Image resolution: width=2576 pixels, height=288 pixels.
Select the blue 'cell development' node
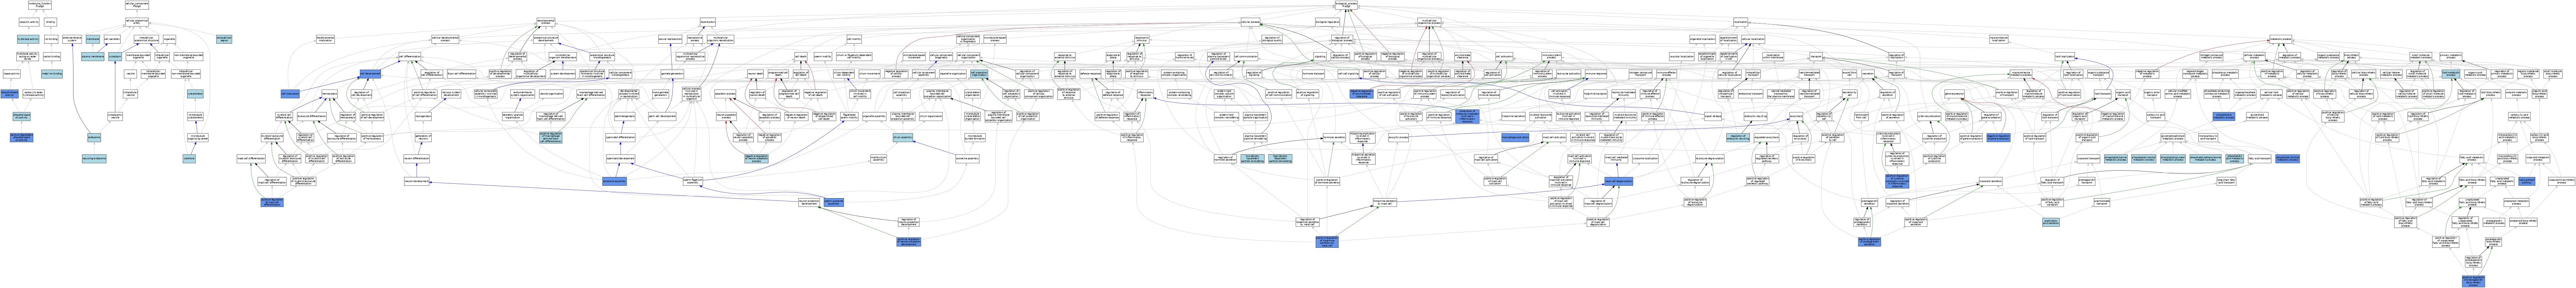[x=370, y=73]
